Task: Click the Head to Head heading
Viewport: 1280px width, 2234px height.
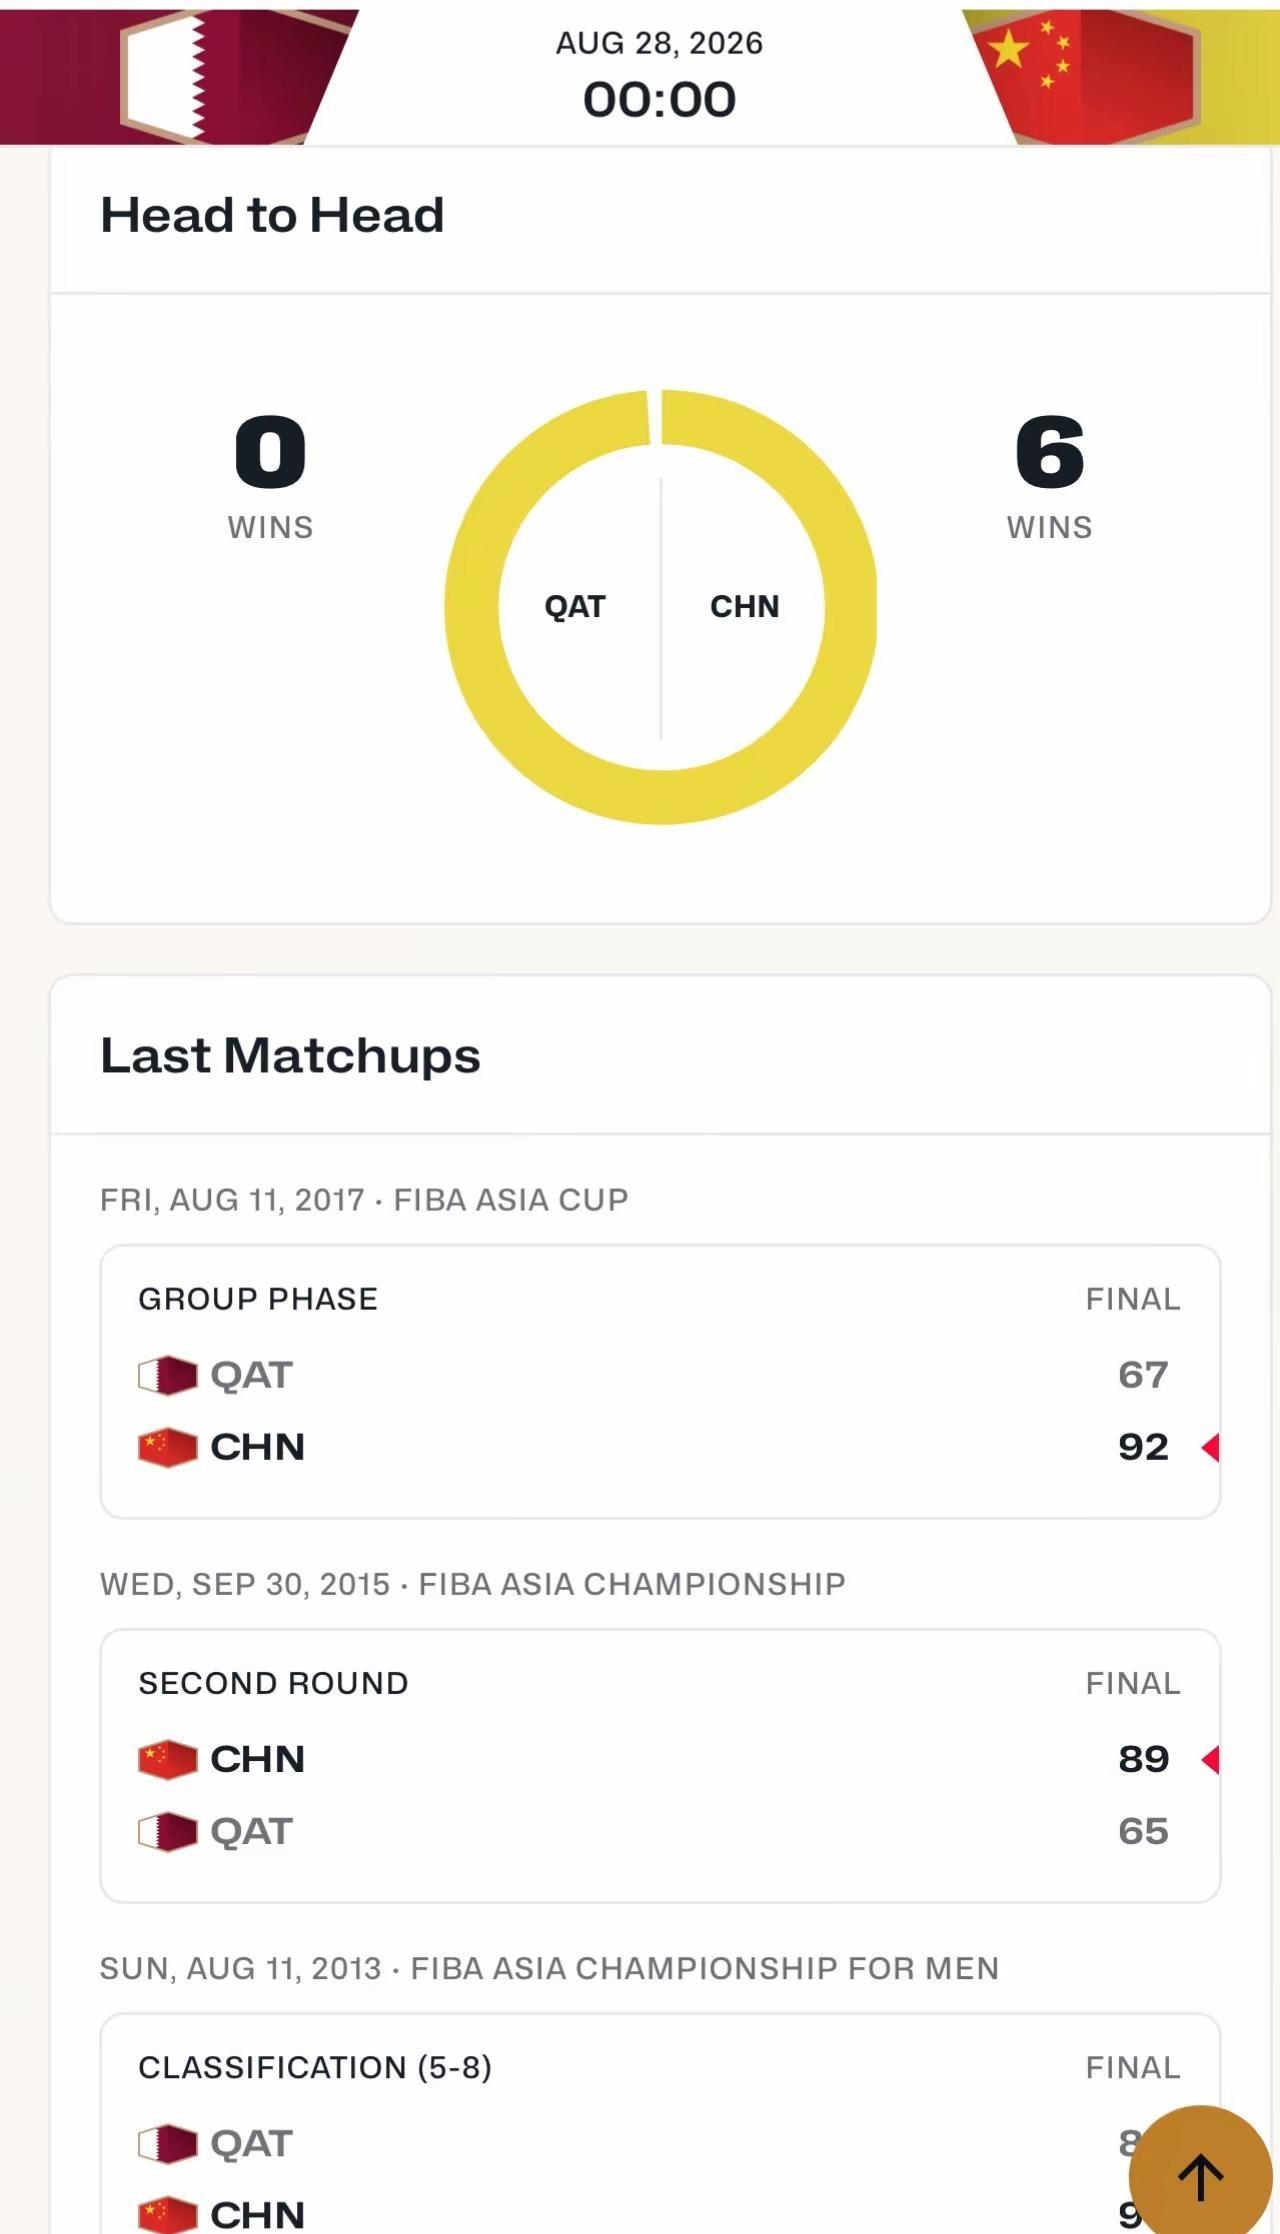Action: 272,215
